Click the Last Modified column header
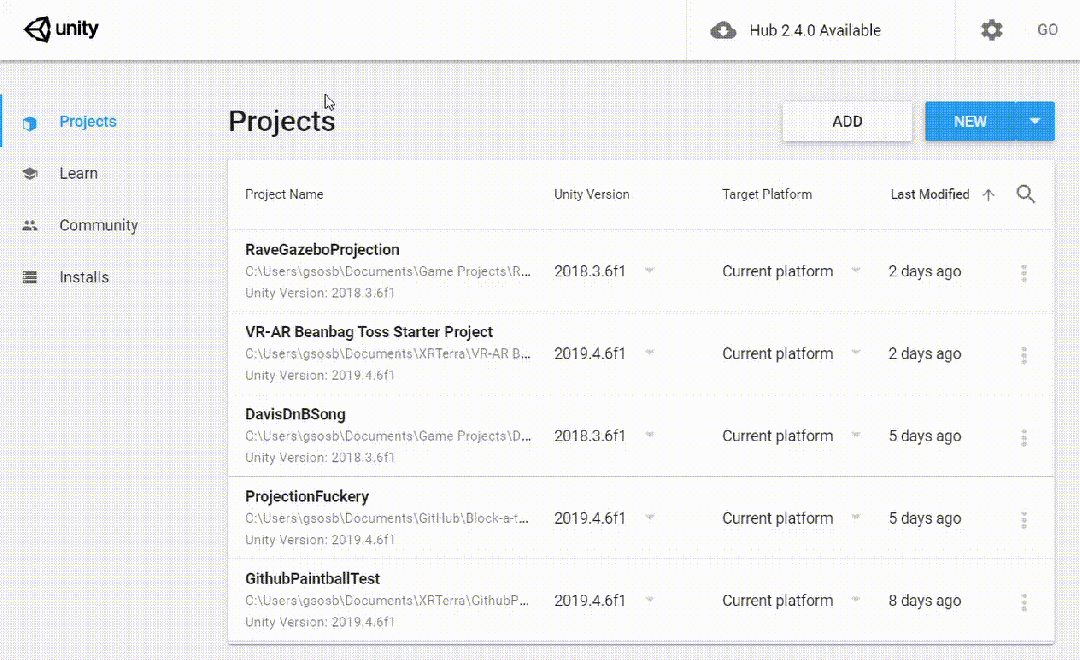Screen dimensions: 1080x660 coord(929,194)
